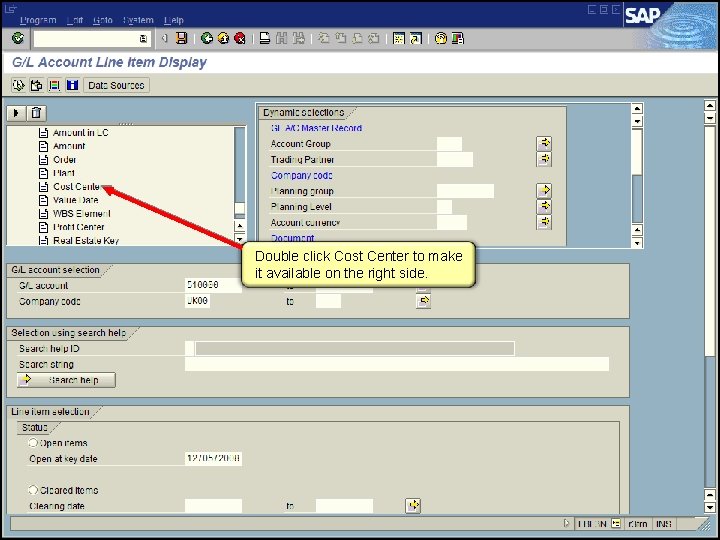Click multiple selection arrow for Planning Level

tap(544, 206)
